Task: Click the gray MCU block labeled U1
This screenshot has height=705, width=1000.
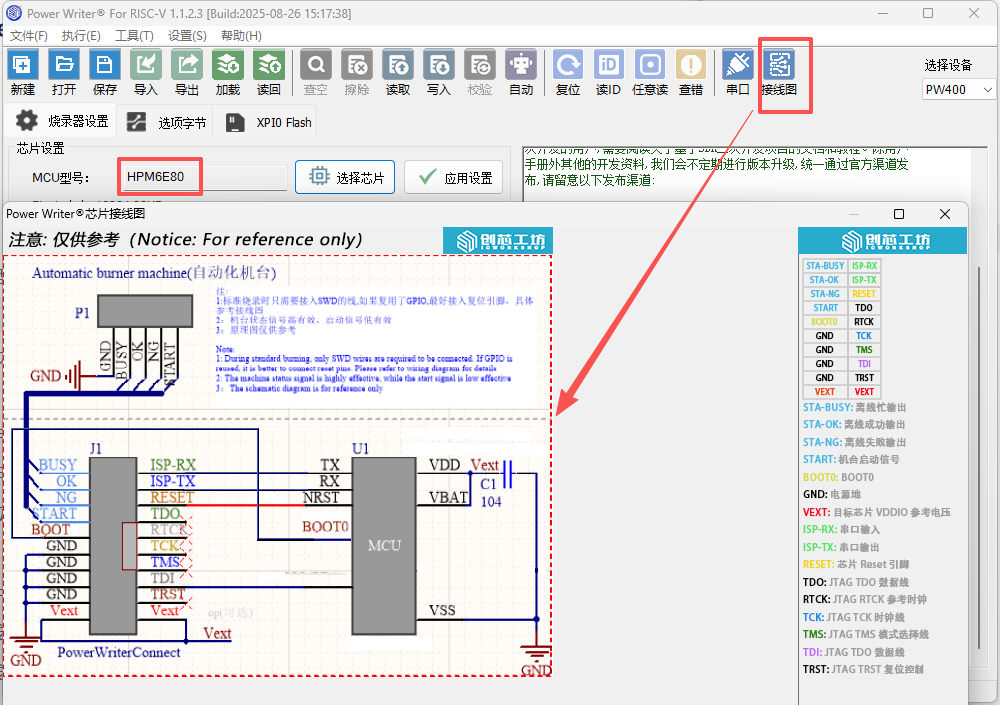Action: [384, 545]
